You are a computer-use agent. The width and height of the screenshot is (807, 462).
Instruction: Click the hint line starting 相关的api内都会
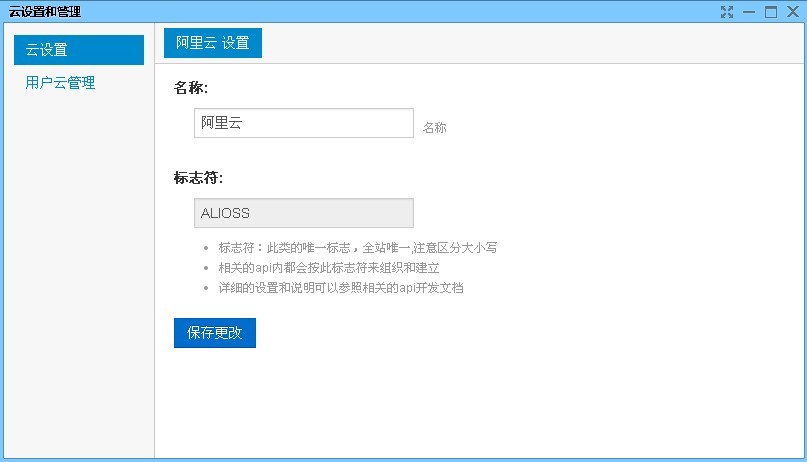click(329, 268)
